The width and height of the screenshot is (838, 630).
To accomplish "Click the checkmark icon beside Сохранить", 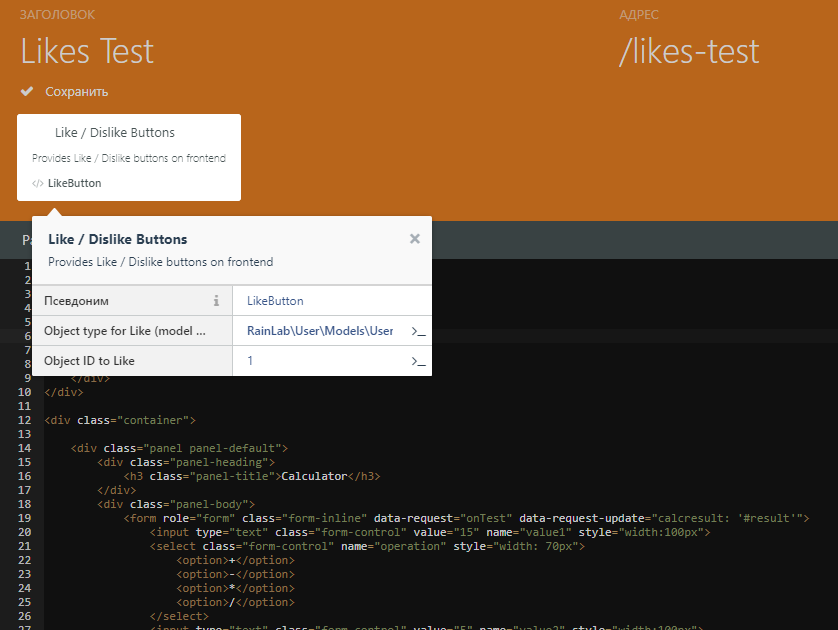I will [x=27, y=91].
